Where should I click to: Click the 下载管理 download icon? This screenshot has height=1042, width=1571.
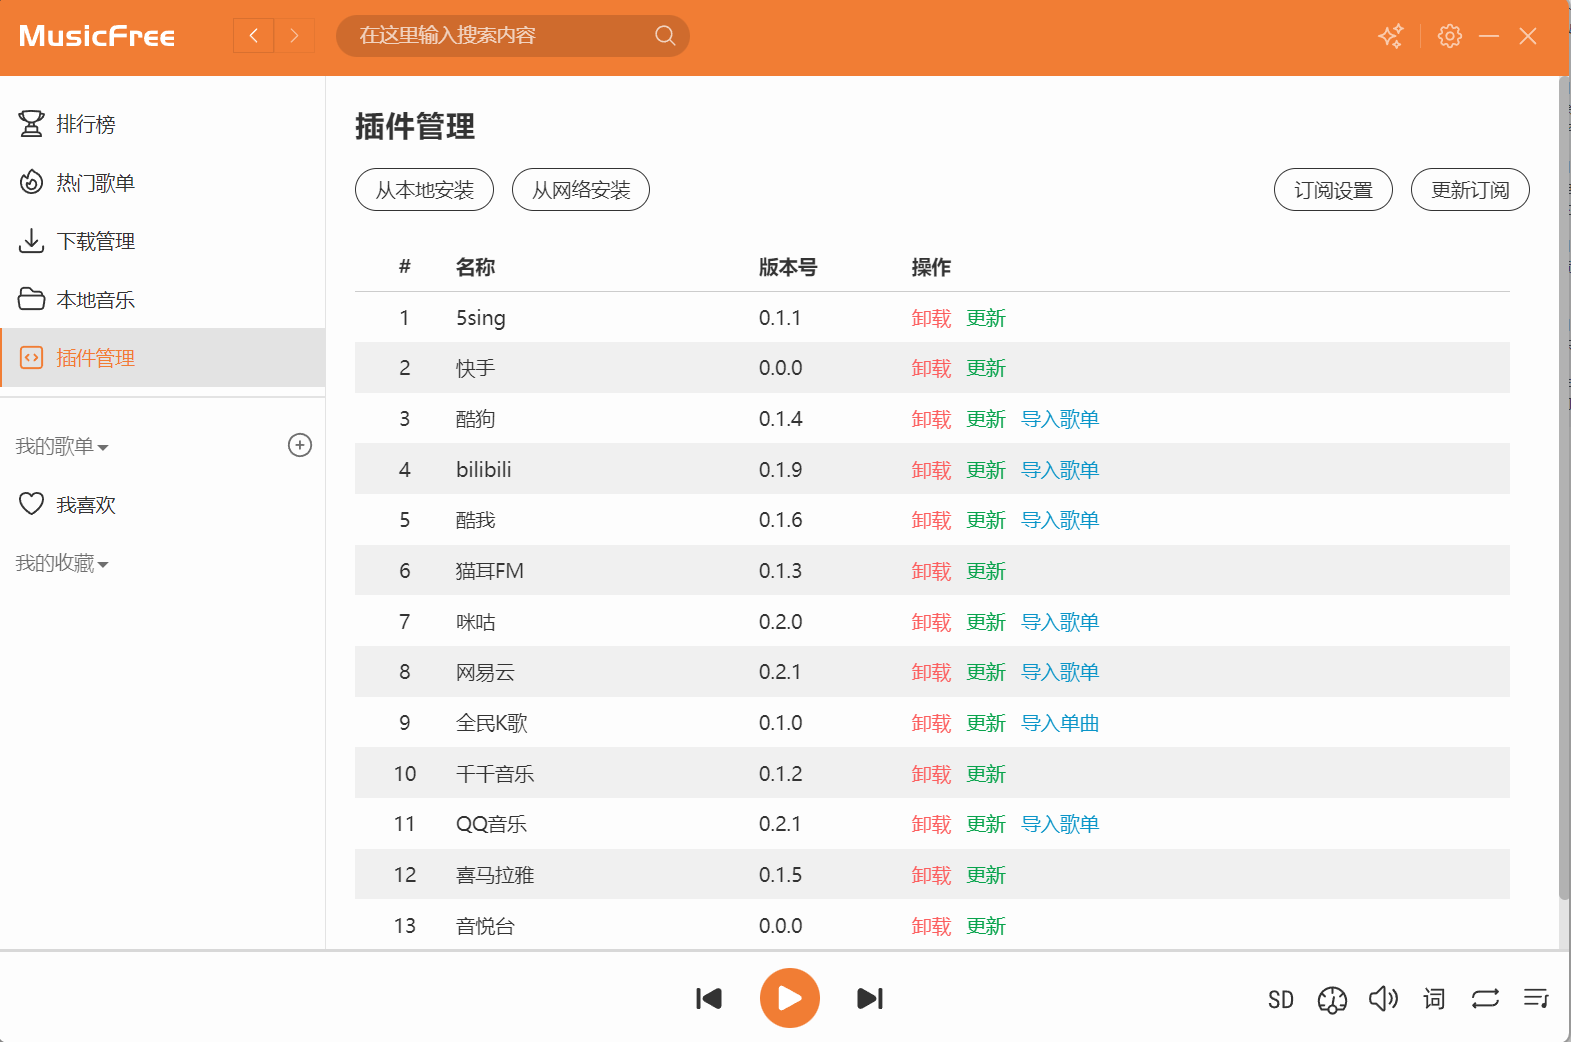pyautogui.click(x=32, y=241)
